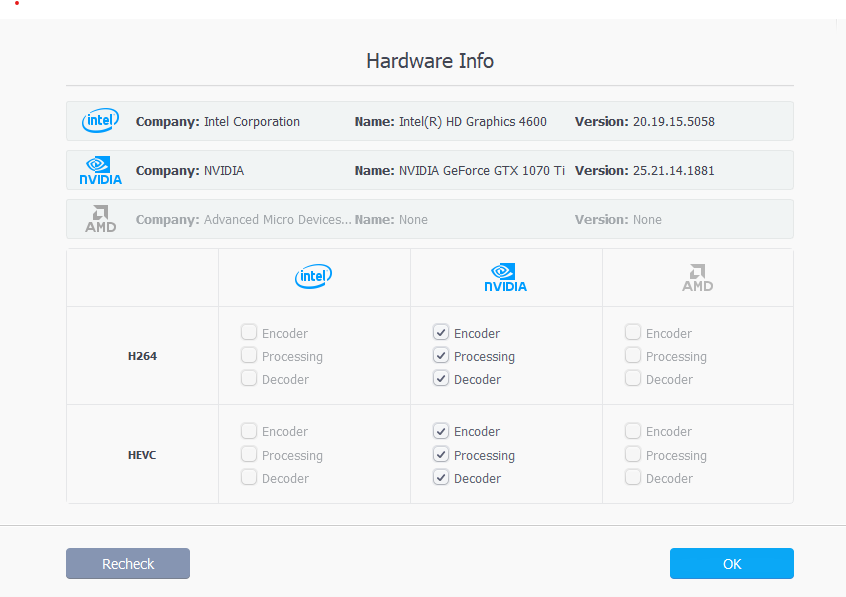Check the AMD H264 Encoder checkbox
The height and width of the screenshot is (597, 846).
[x=633, y=332]
